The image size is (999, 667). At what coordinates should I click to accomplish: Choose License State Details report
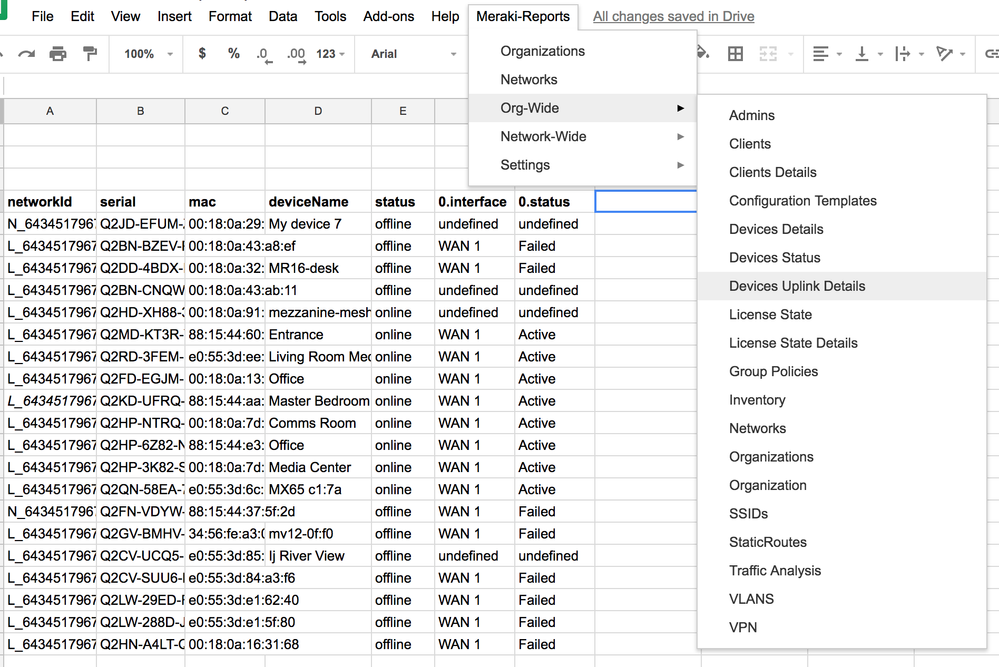click(x=842, y=343)
